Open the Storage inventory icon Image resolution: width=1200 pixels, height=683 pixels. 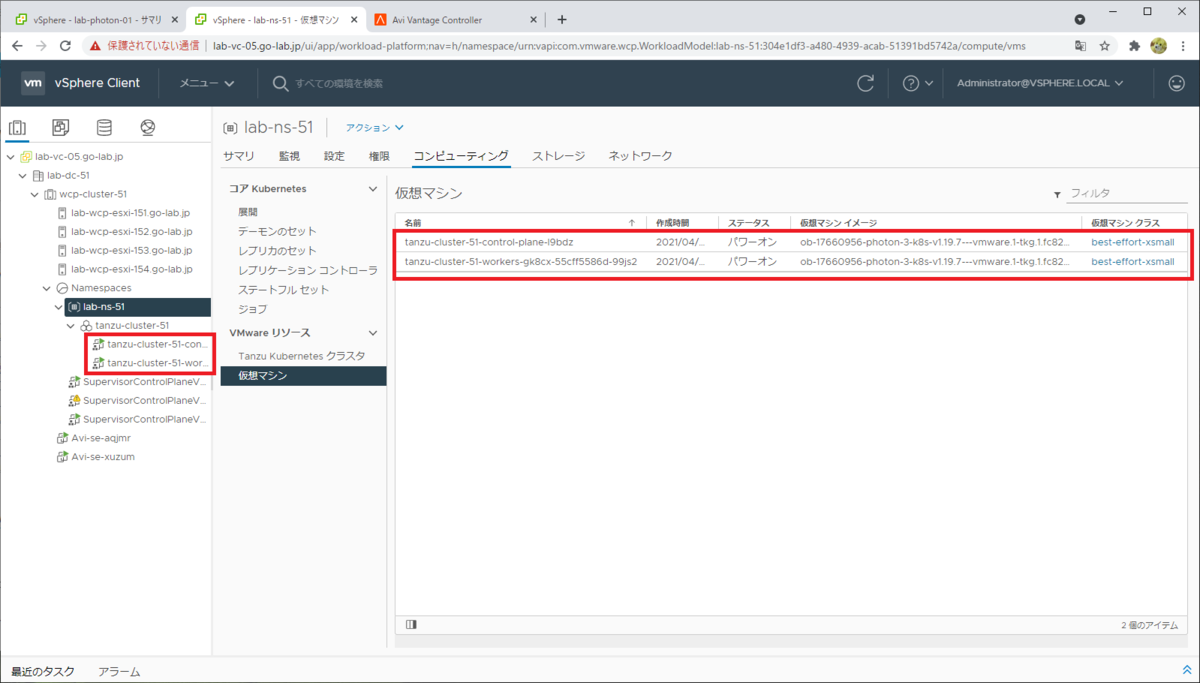point(104,128)
